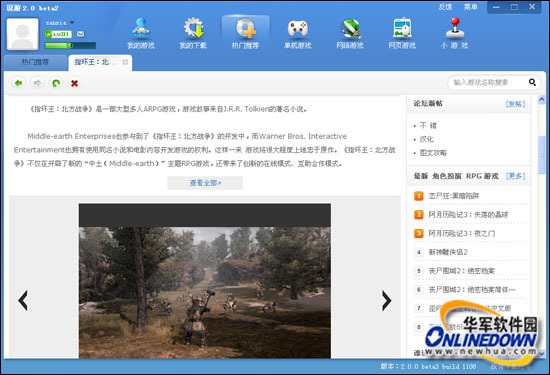Open the mail message icon

(81, 34)
